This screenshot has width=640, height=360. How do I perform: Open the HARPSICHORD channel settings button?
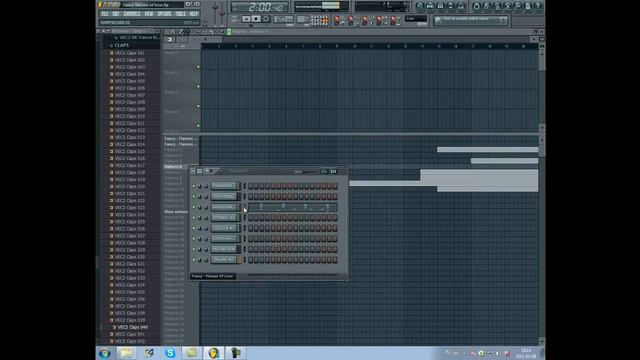(x=224, y=207)
